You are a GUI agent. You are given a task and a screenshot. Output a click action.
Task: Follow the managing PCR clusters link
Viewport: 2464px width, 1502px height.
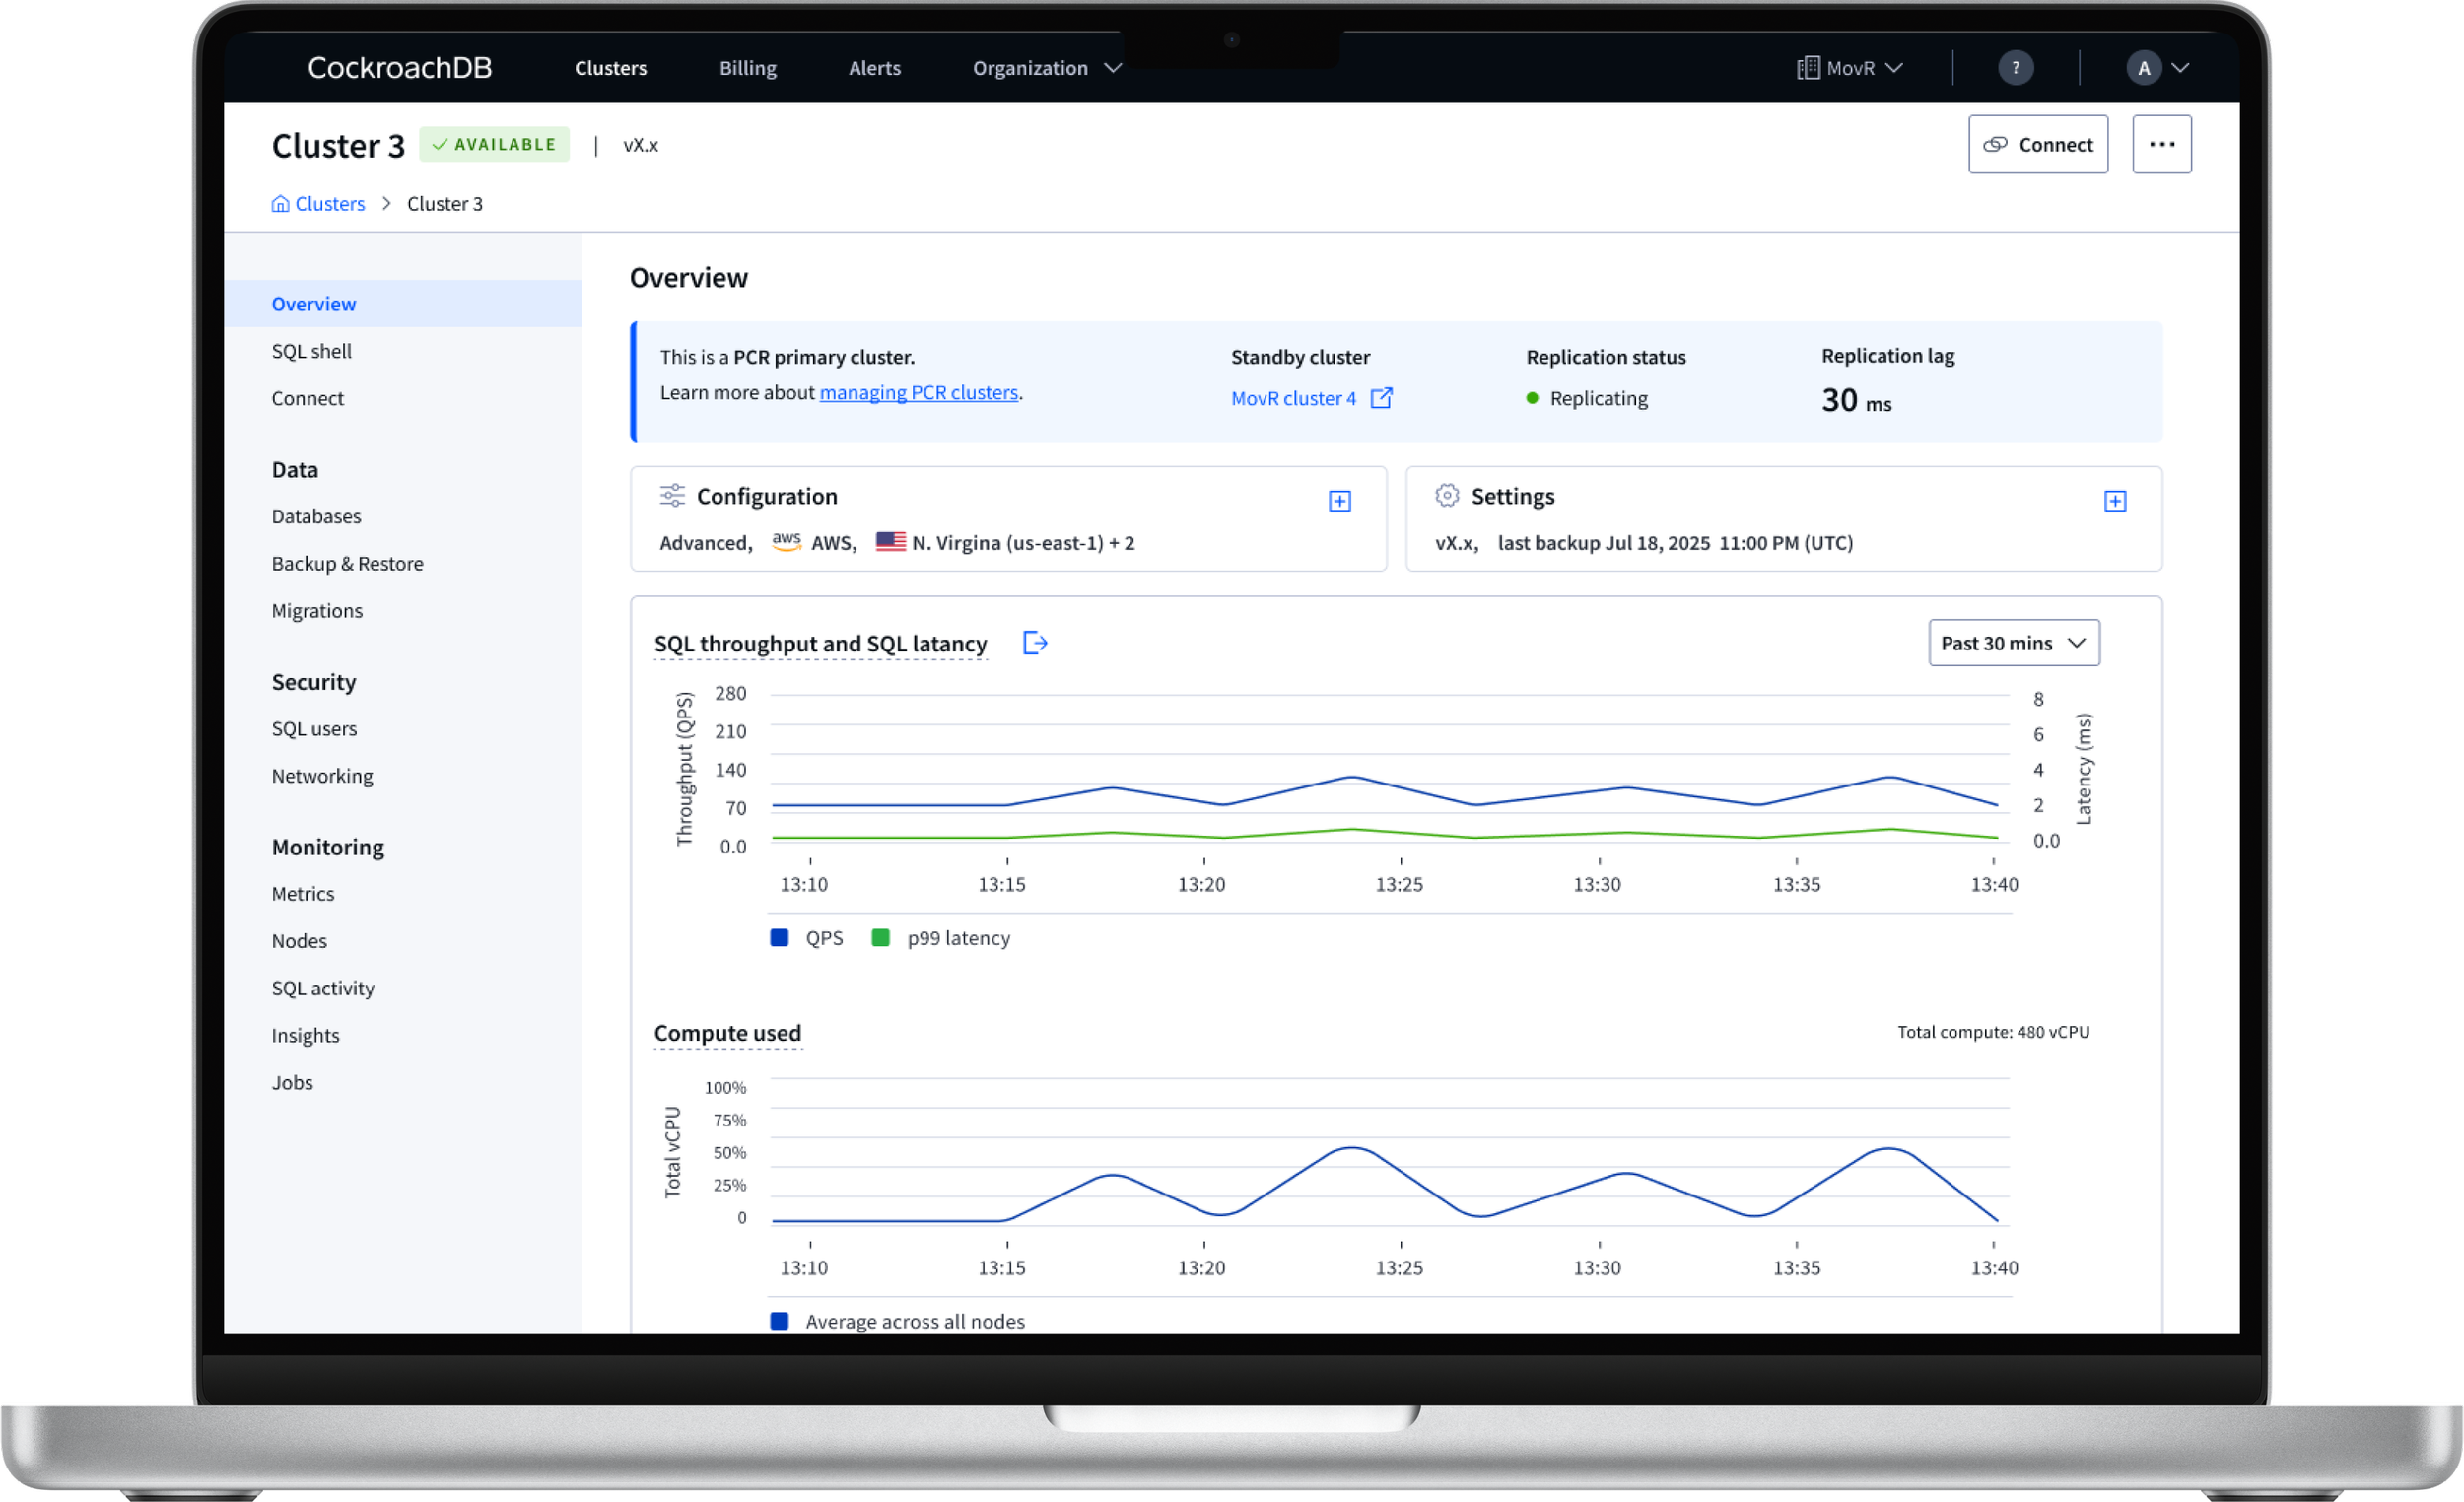pos(918,393)
